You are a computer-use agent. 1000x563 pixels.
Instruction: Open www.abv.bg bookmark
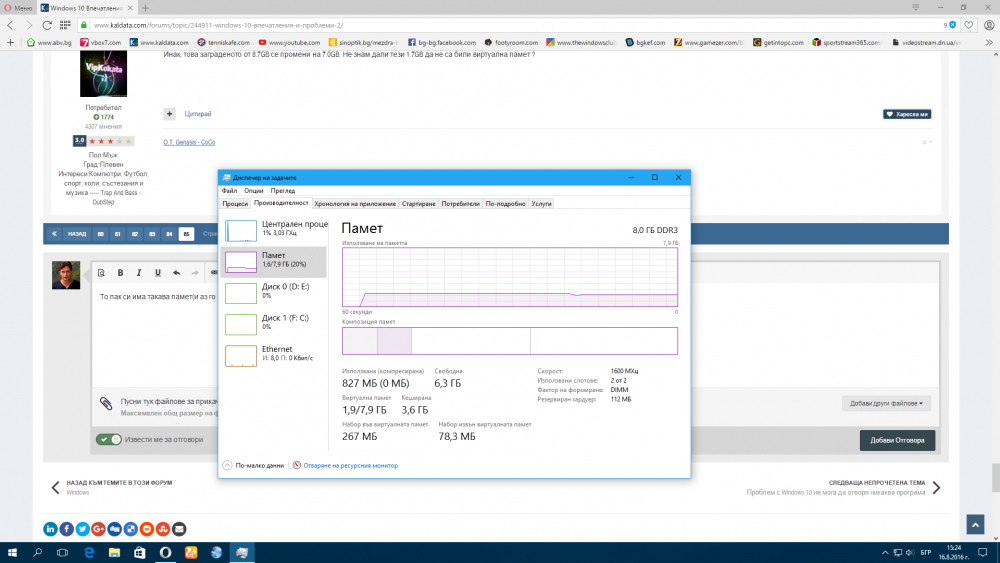(49, 42)
